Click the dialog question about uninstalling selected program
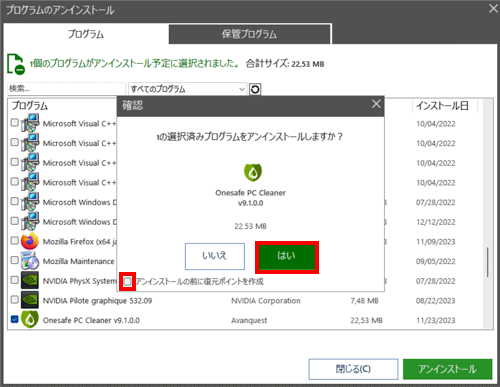Viewport: 500px width, 387px height. click(x=249, y=137)
